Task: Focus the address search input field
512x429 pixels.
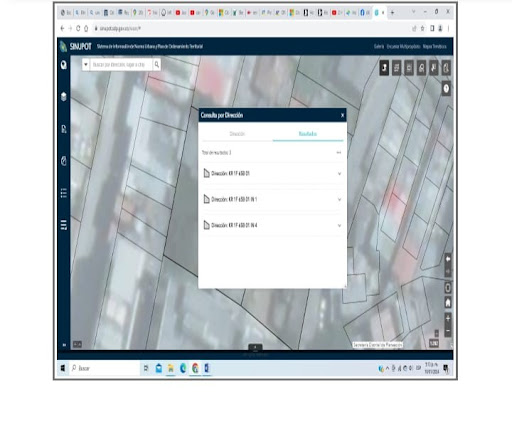Action: [121, 64]
